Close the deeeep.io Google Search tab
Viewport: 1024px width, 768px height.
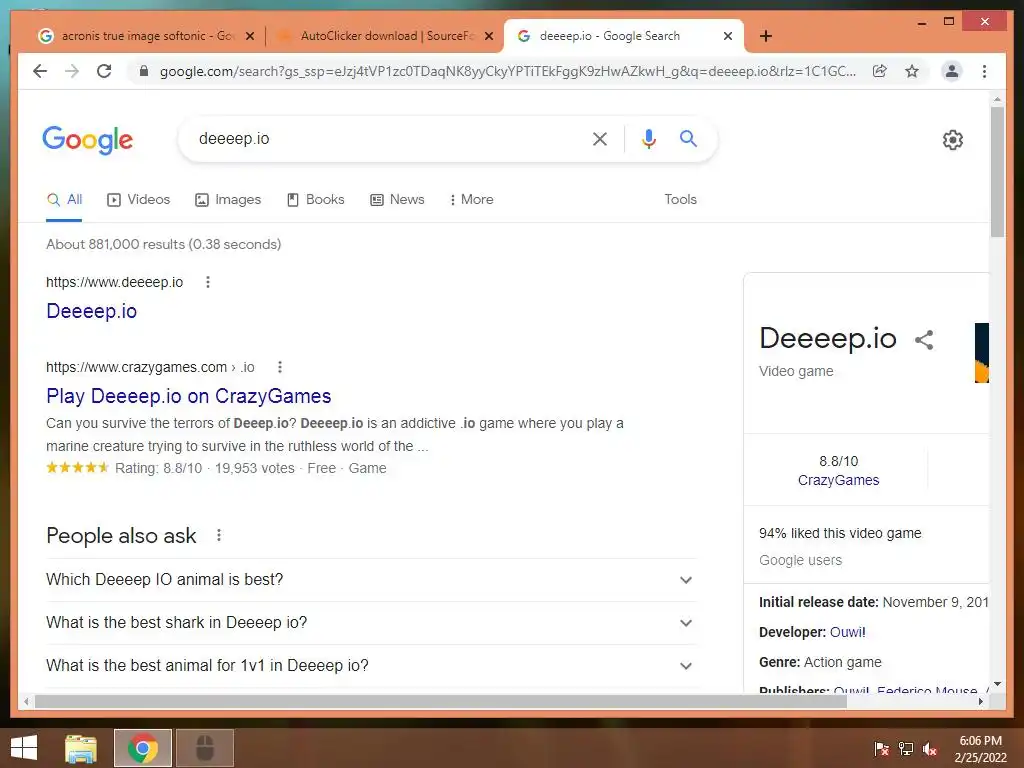click(x=728, y=37)
